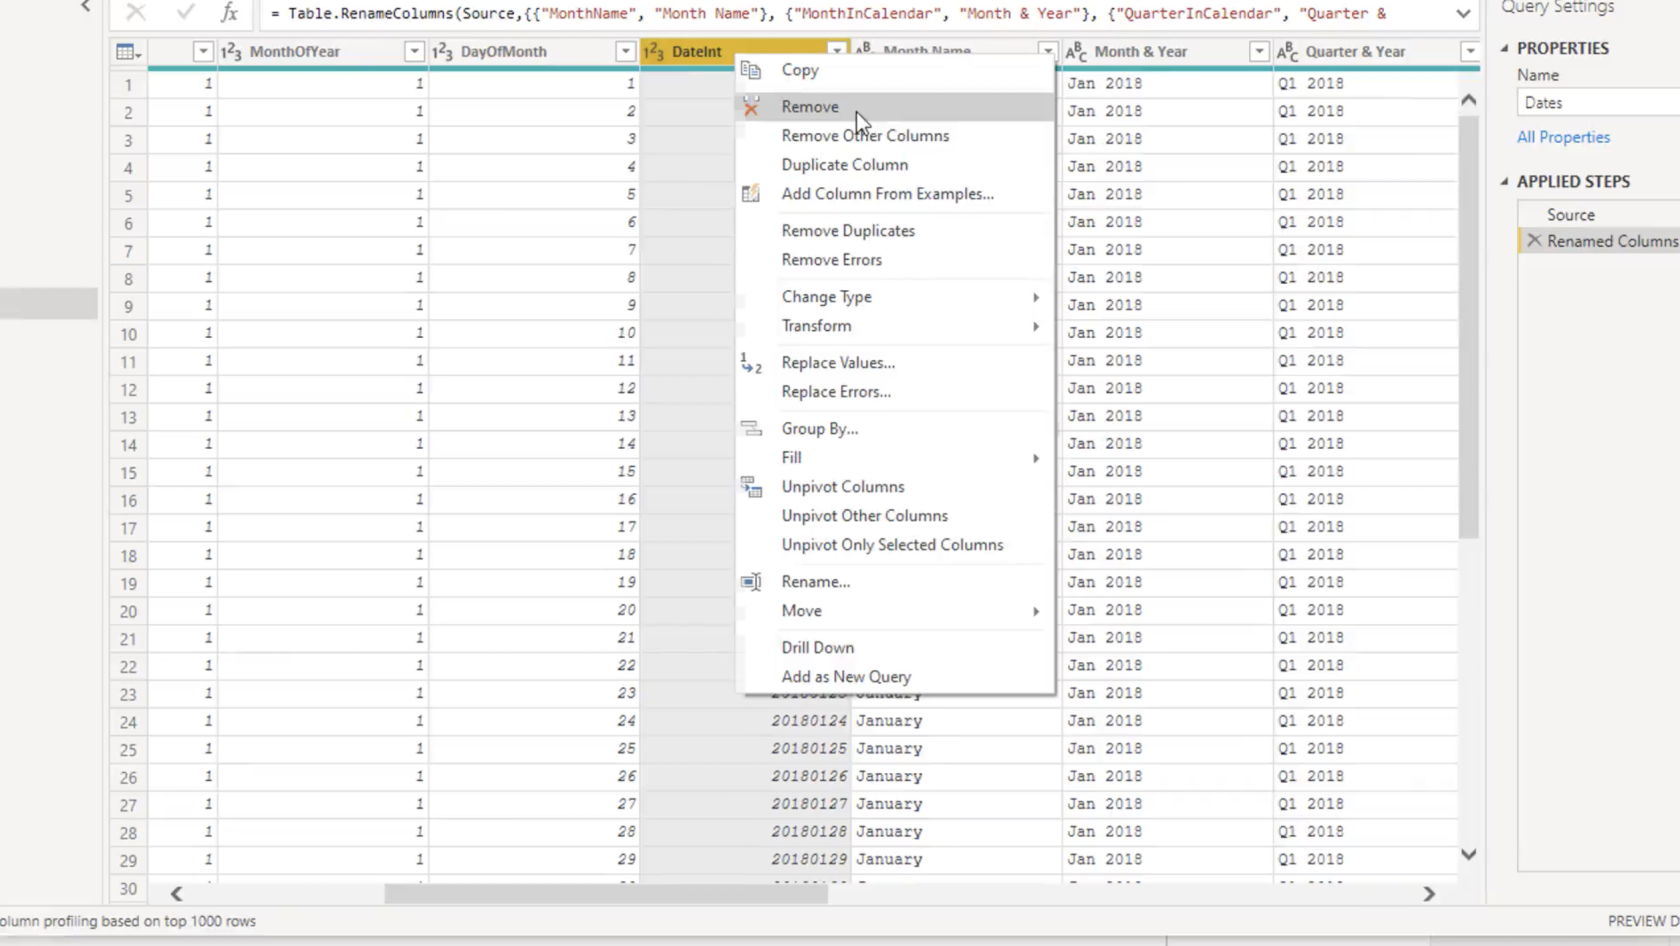Click DateInt column data type icon
Image resolution: width=1680 pixels, height=946 pixels.
[654, 52]
